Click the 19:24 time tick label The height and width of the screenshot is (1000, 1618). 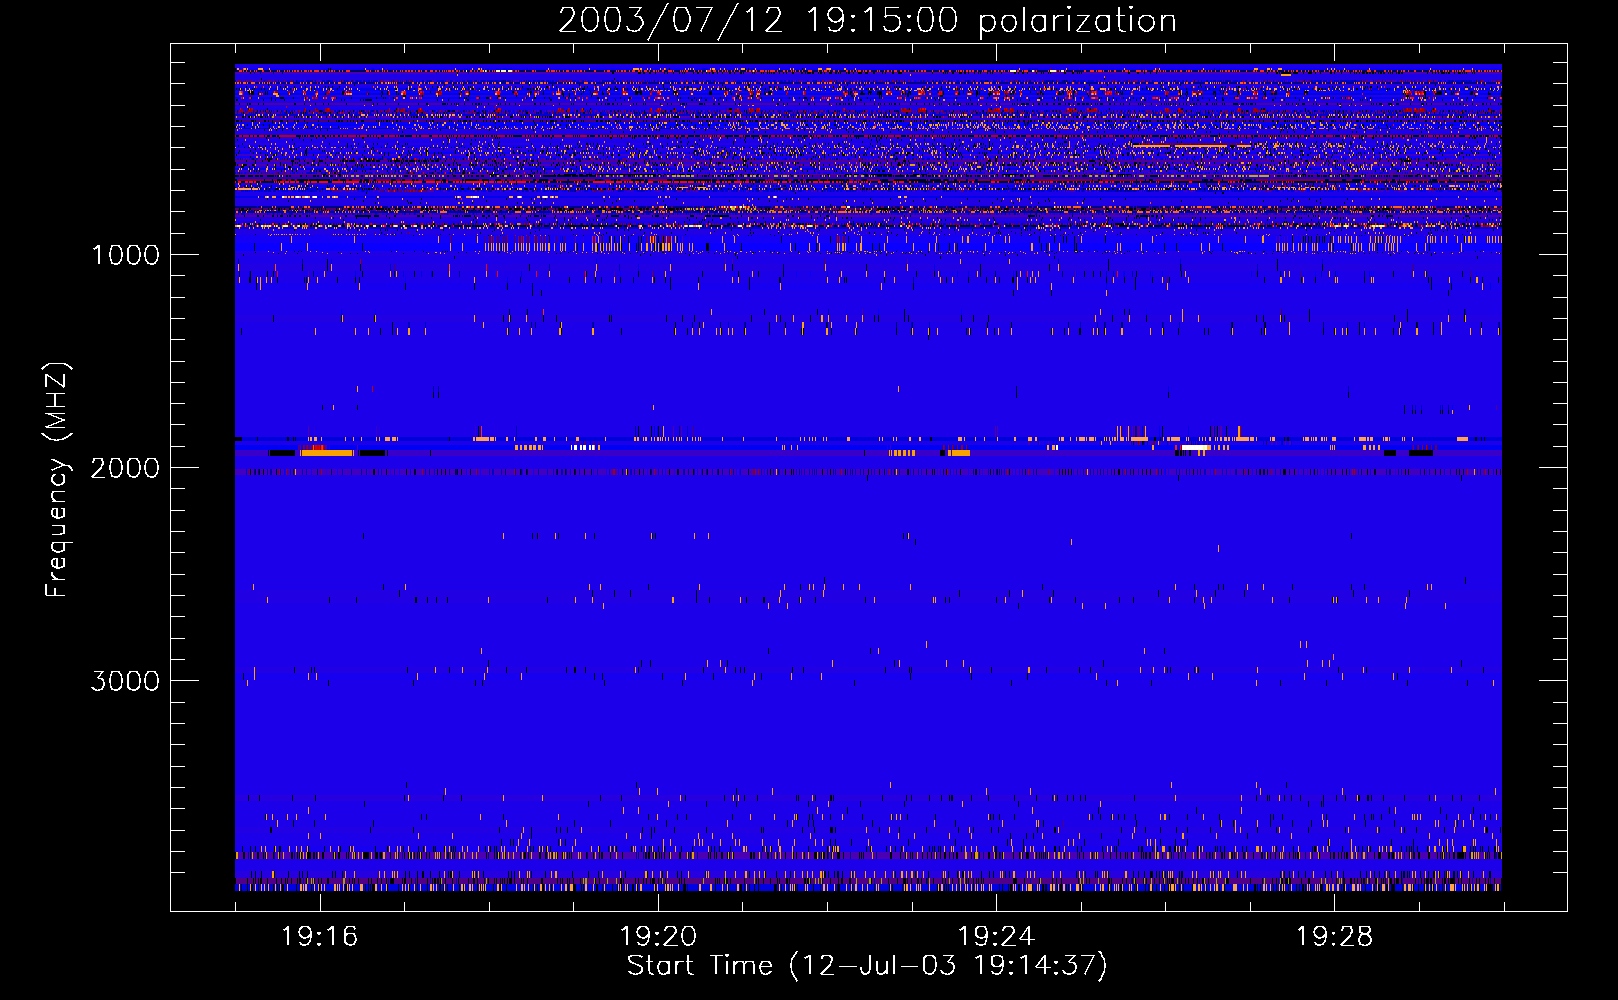996,937
